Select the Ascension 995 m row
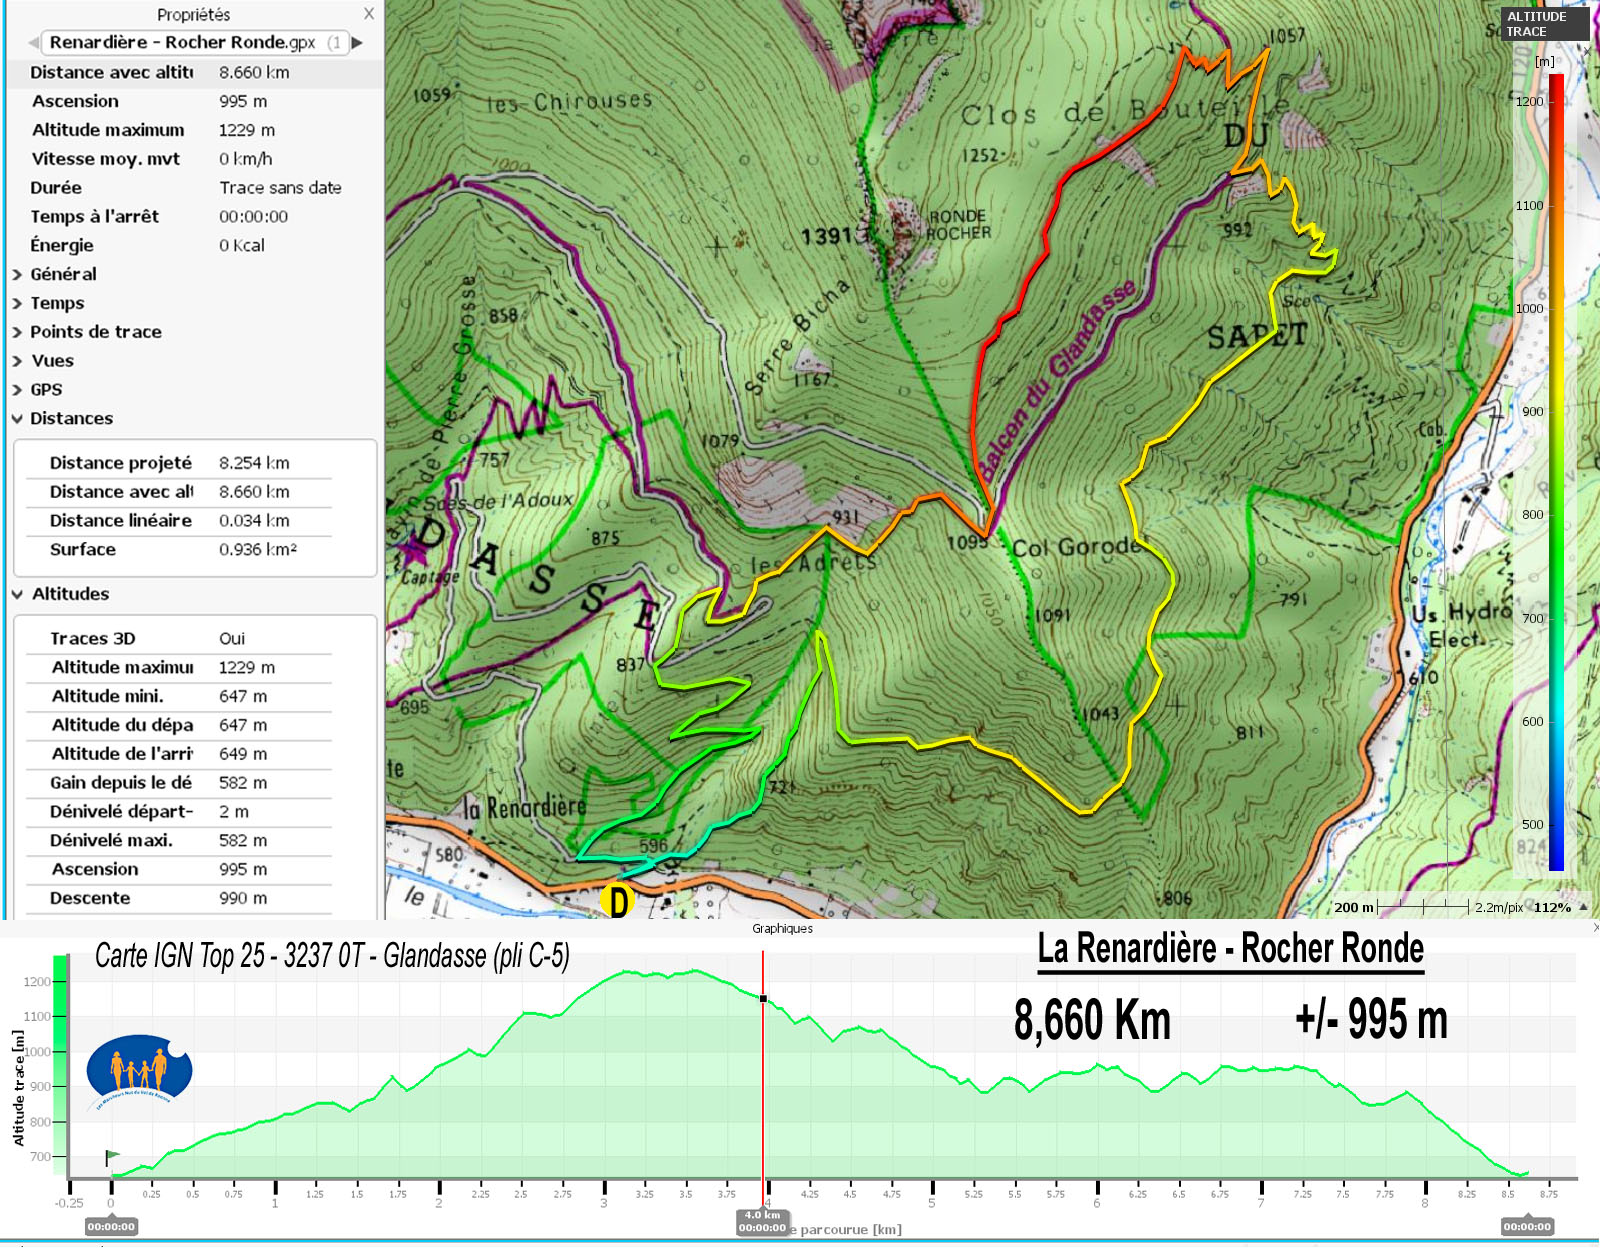1600x1250 pixels. pos(195,101)
